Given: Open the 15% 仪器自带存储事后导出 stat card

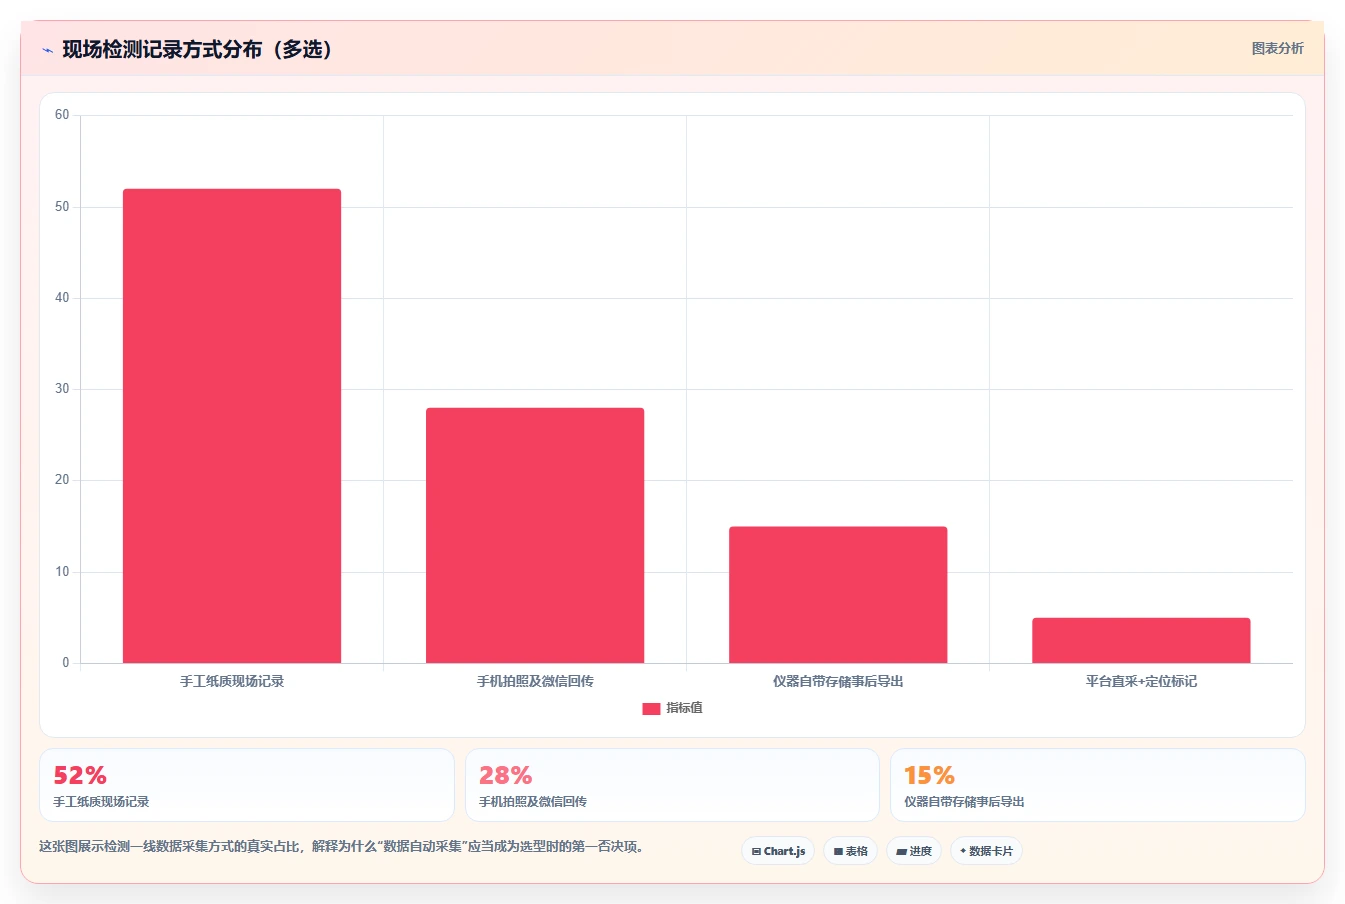Looking at the screenshot, I should coord(1098,785).
